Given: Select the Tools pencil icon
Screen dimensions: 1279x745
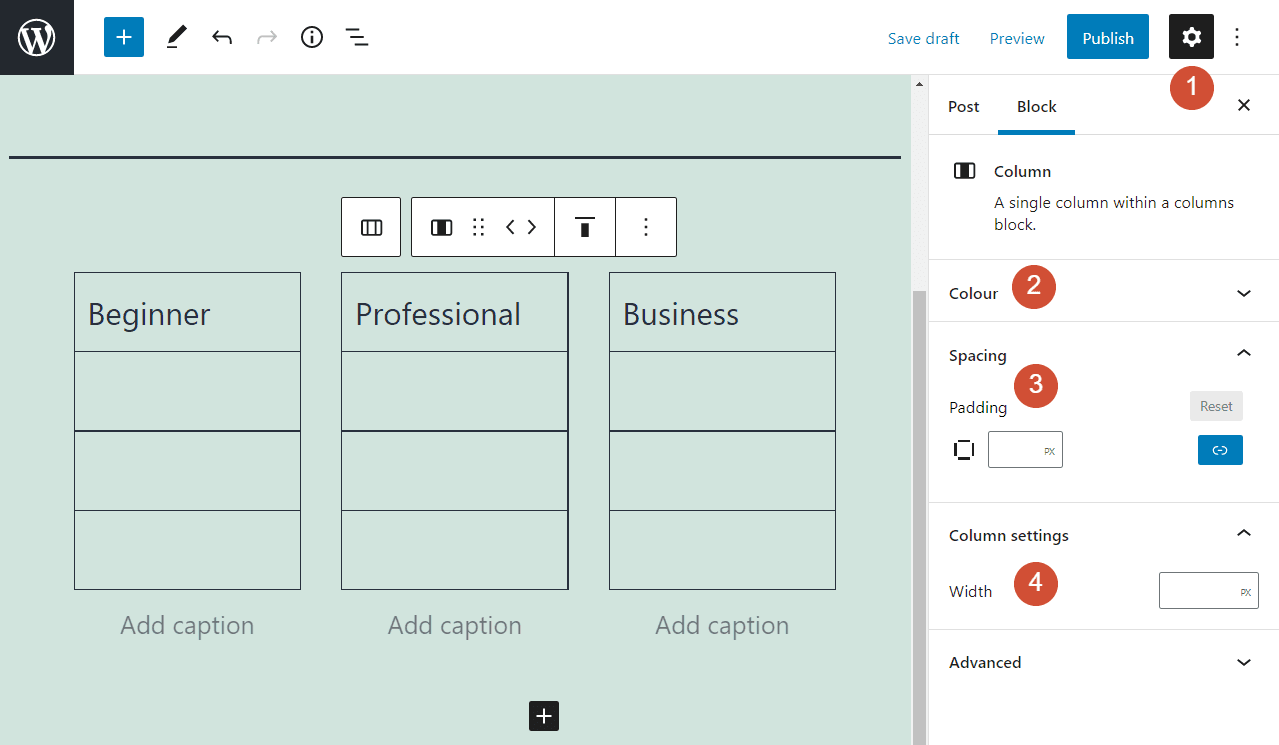Looking at the screenshot, I should click(x=176, y=37).
